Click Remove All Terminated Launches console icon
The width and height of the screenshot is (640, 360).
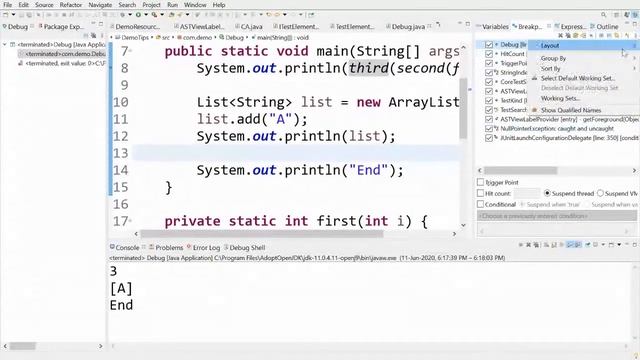[x=536, y=245]
